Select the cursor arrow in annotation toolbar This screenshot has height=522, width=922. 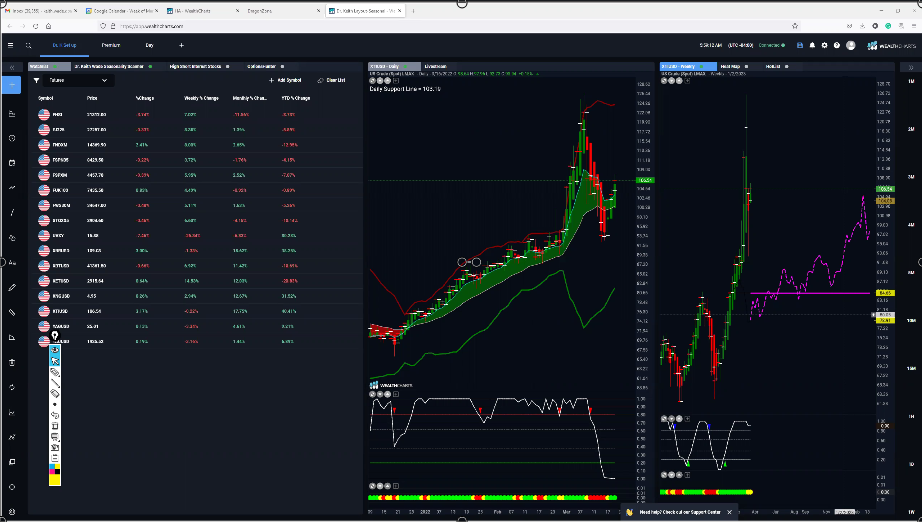(x=55, y=361)
